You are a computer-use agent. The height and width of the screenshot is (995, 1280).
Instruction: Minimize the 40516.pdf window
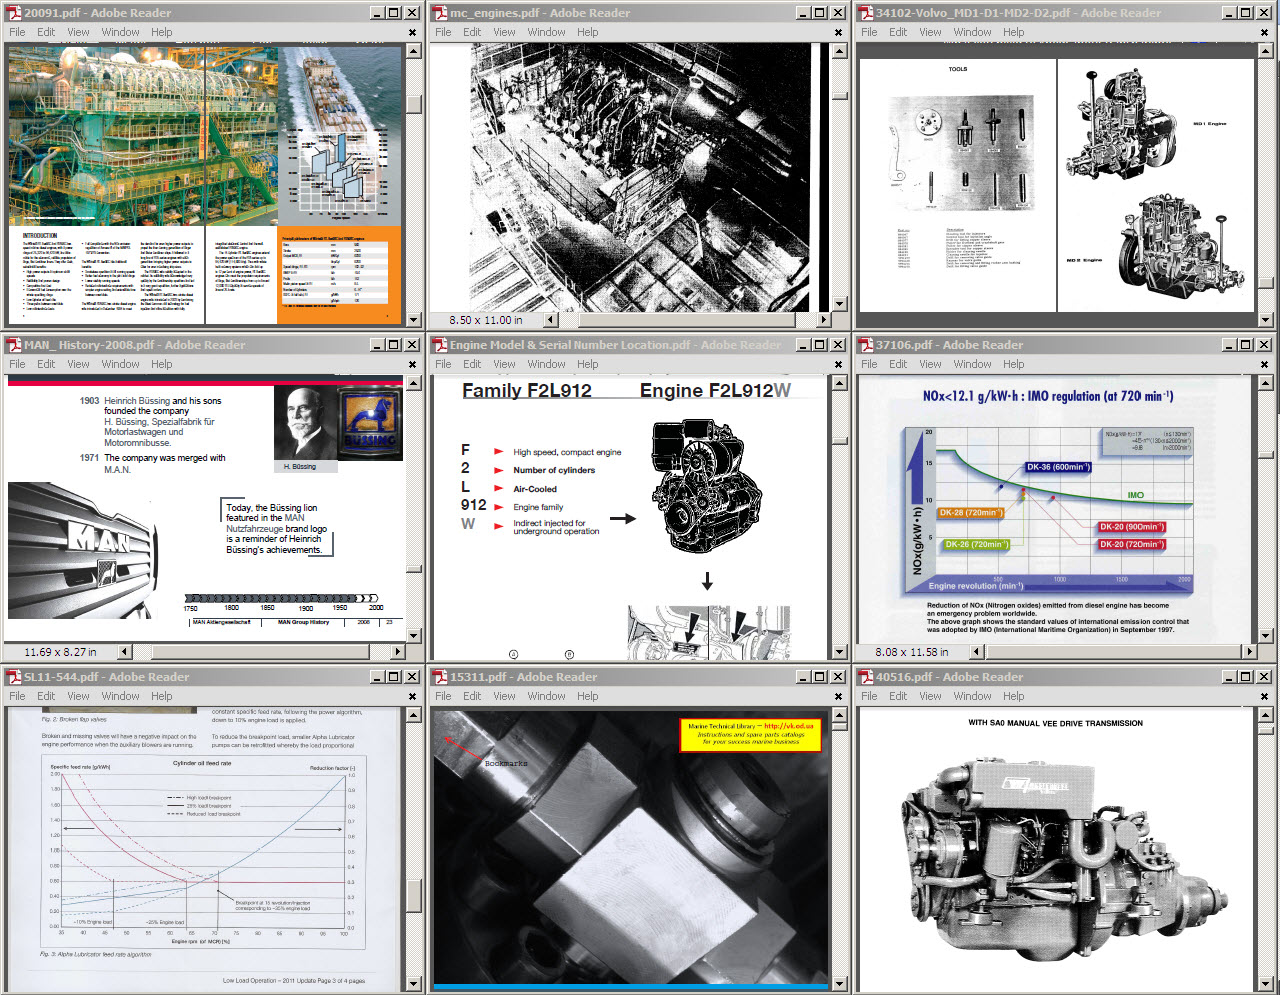tap(1228, 677)
